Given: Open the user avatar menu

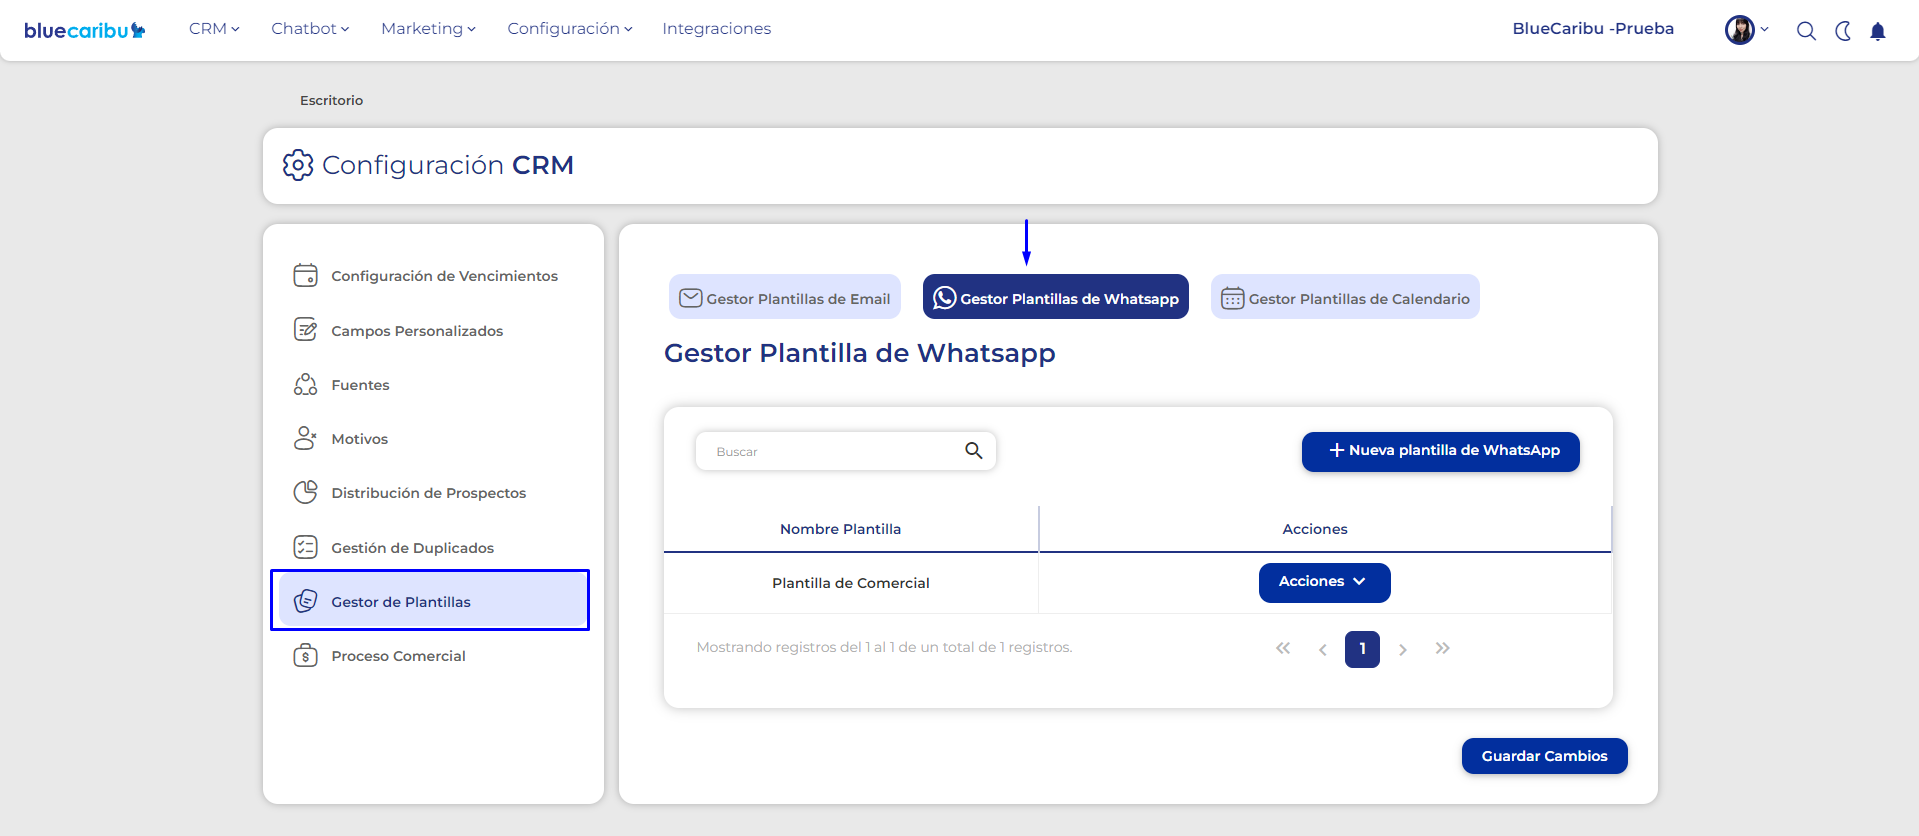Looking at the screenshot, I should pos(1746,30).
